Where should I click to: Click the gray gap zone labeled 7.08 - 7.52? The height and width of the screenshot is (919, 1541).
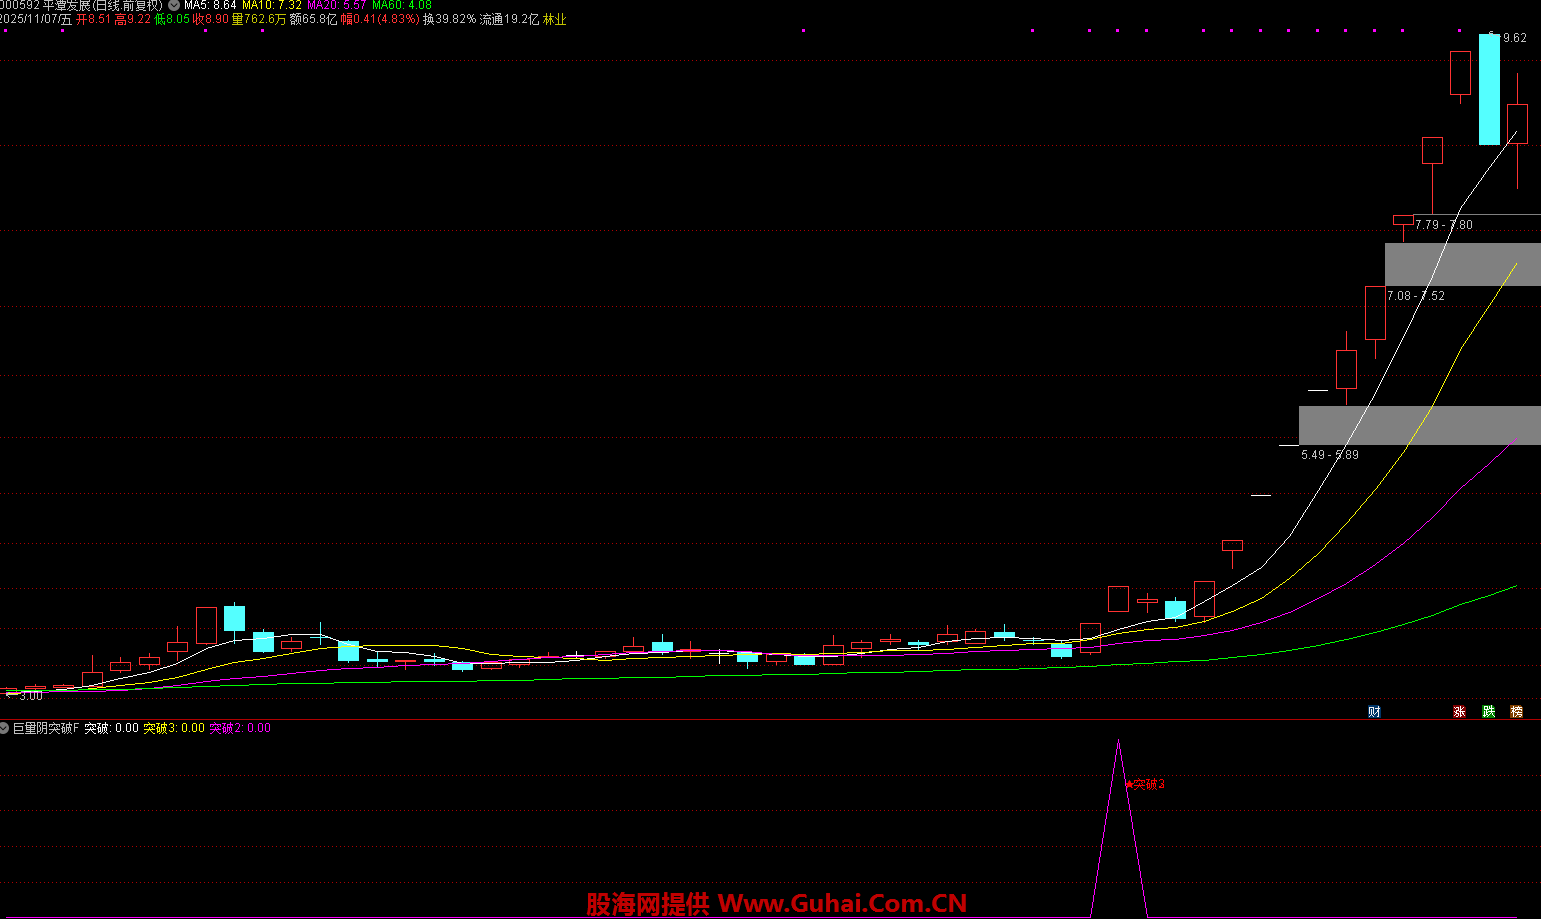click(x=1462, y=264)
